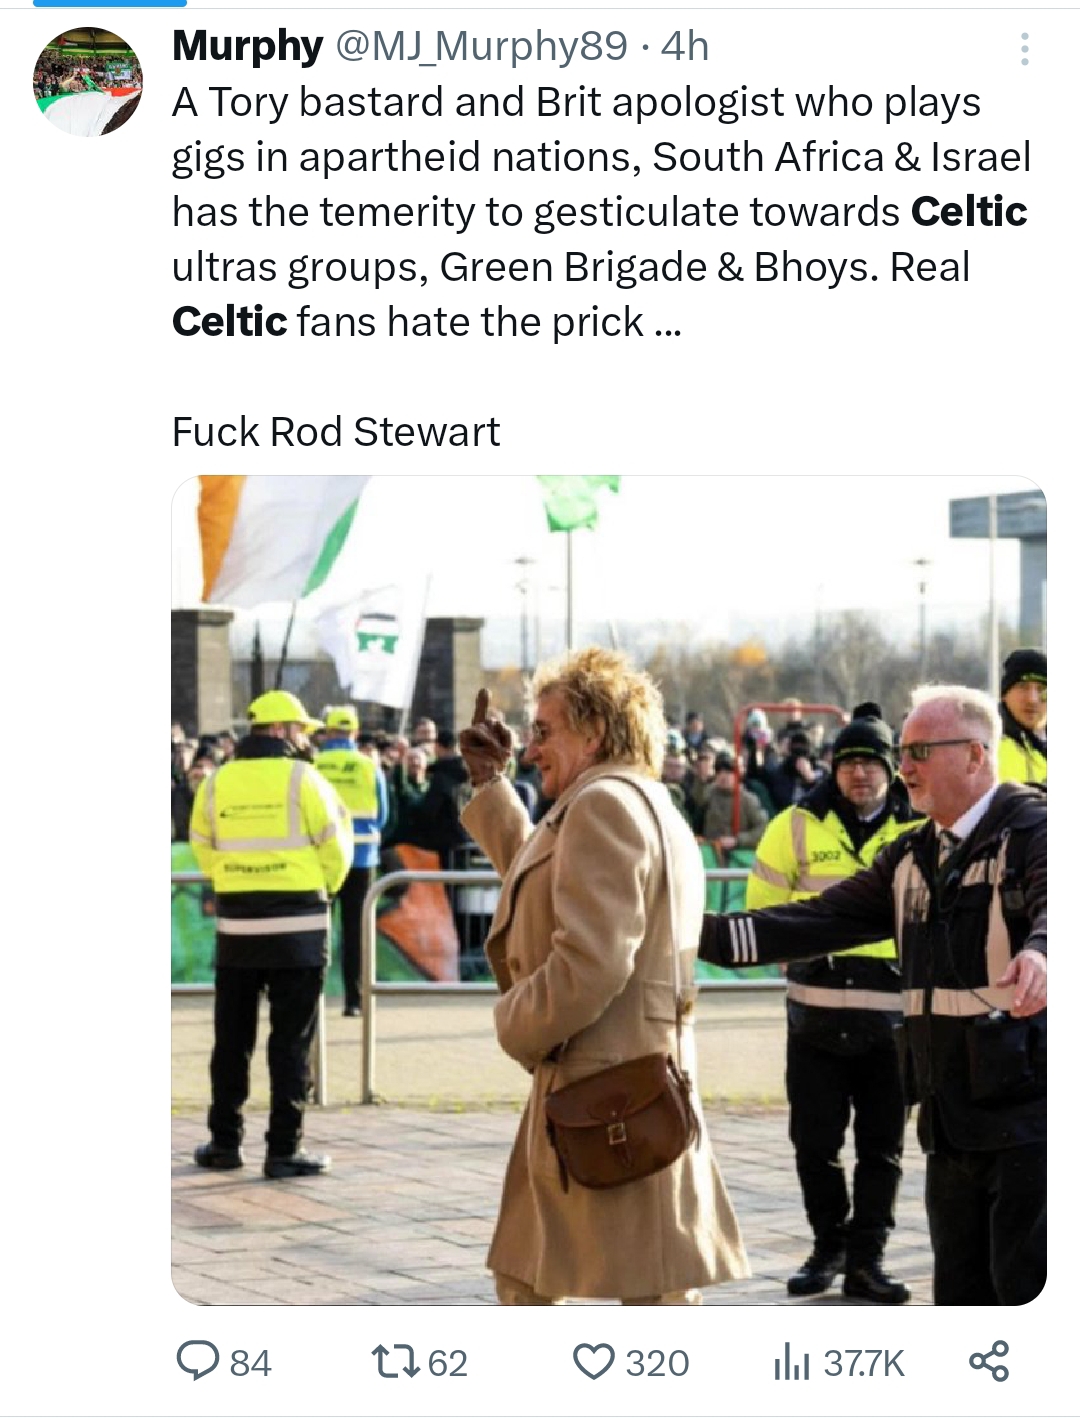Click the bold Celtic before 'fans hate'

[230, 321]
